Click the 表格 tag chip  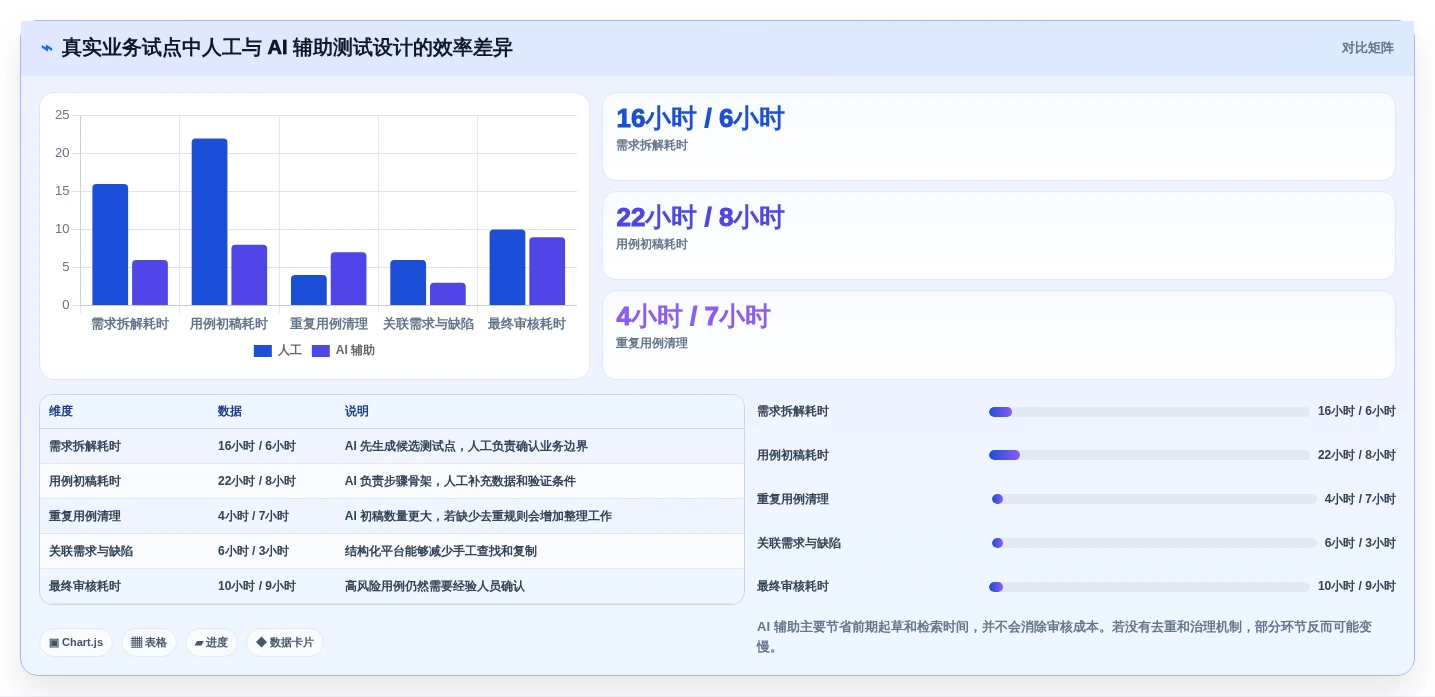click(149, 643)
